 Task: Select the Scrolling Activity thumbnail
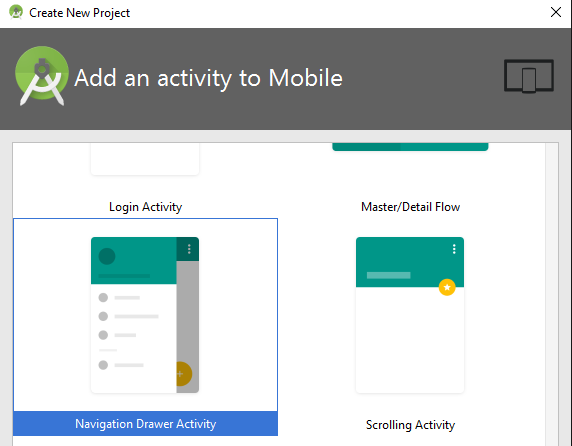410,315
